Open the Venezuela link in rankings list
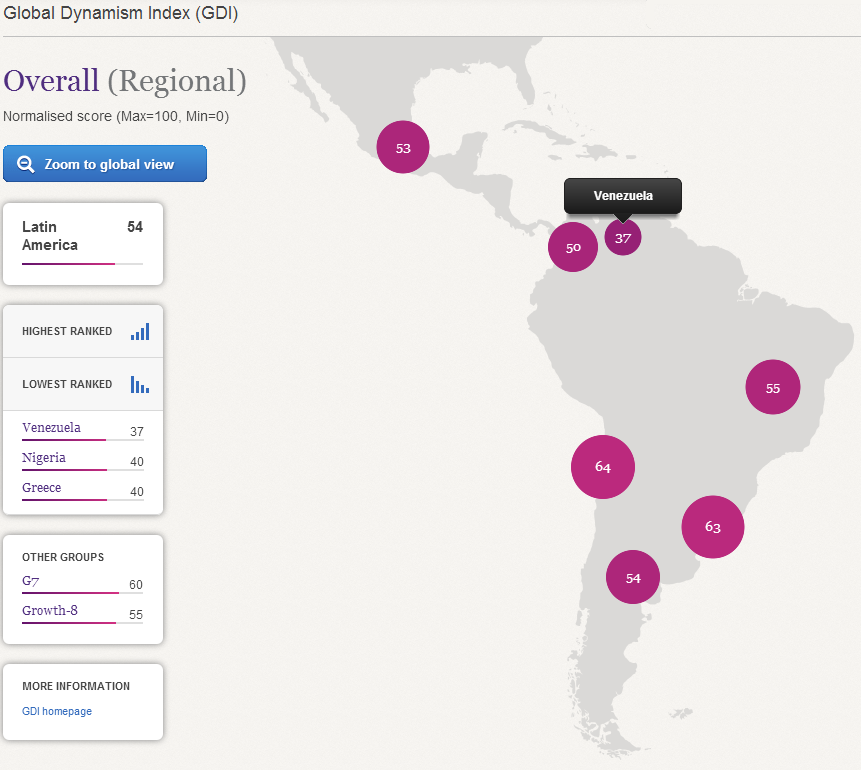861x770 pixels. point(51,428)
